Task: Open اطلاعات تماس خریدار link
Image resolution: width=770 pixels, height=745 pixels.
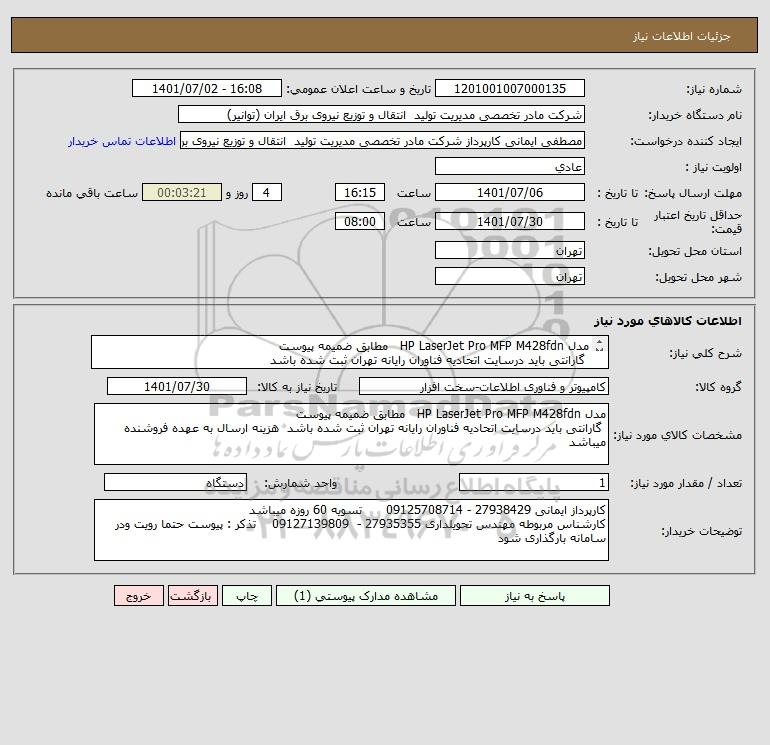Action: coord(122,141)
